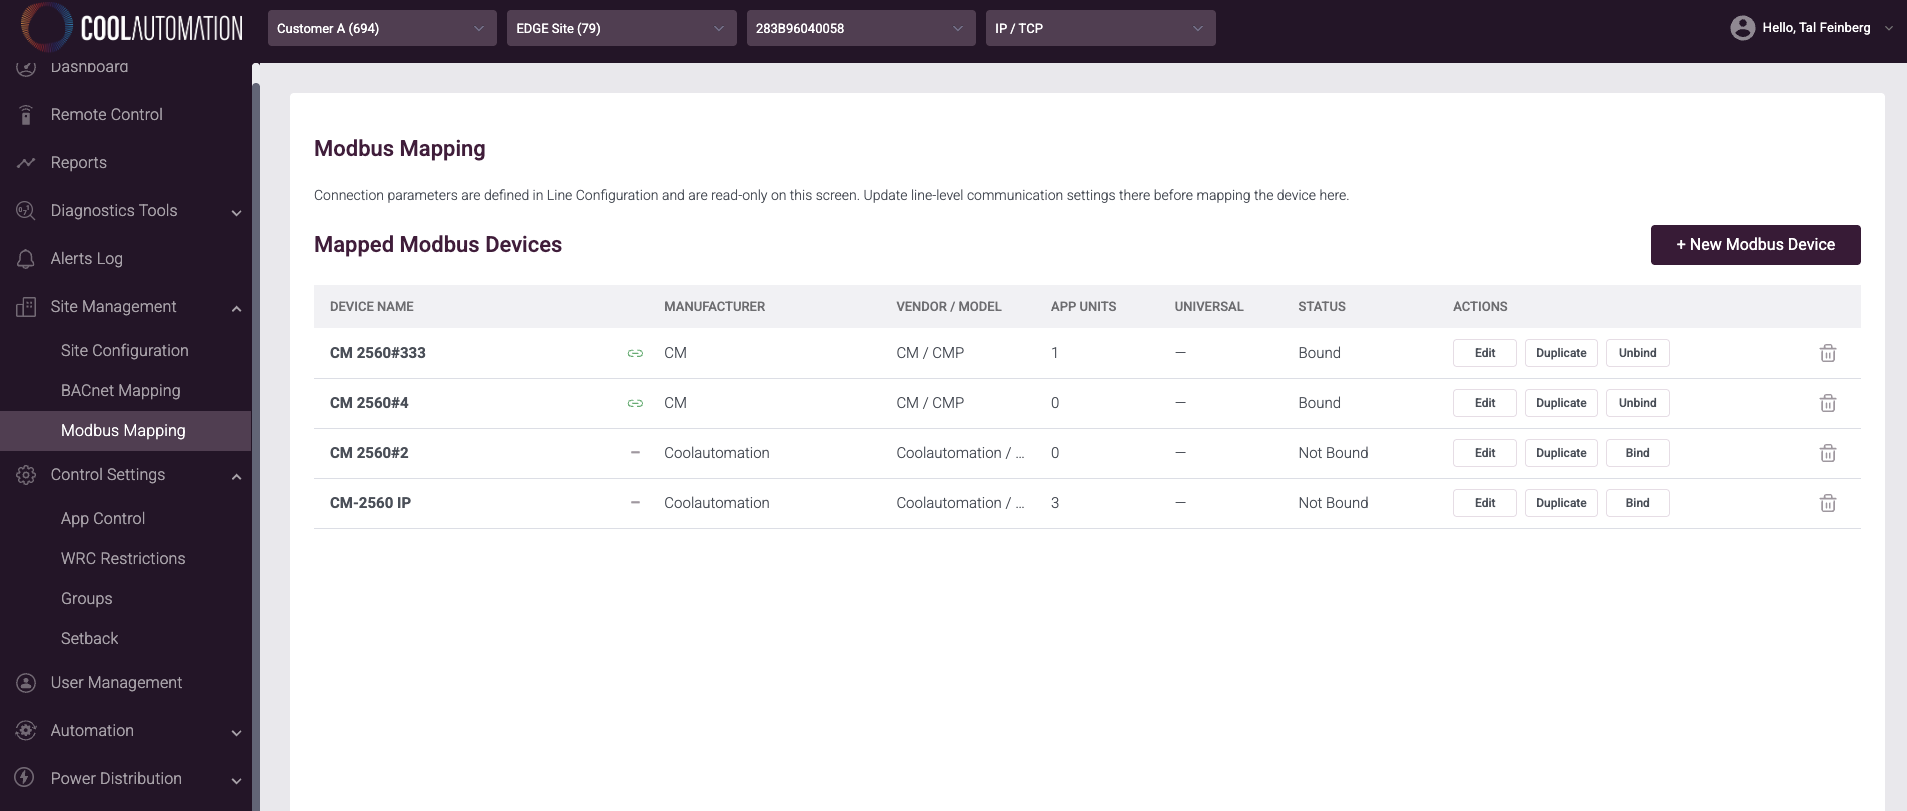Edit the CM 2560#333 device
This screenshot has width=1907, height=811.
click(1485, 353)
